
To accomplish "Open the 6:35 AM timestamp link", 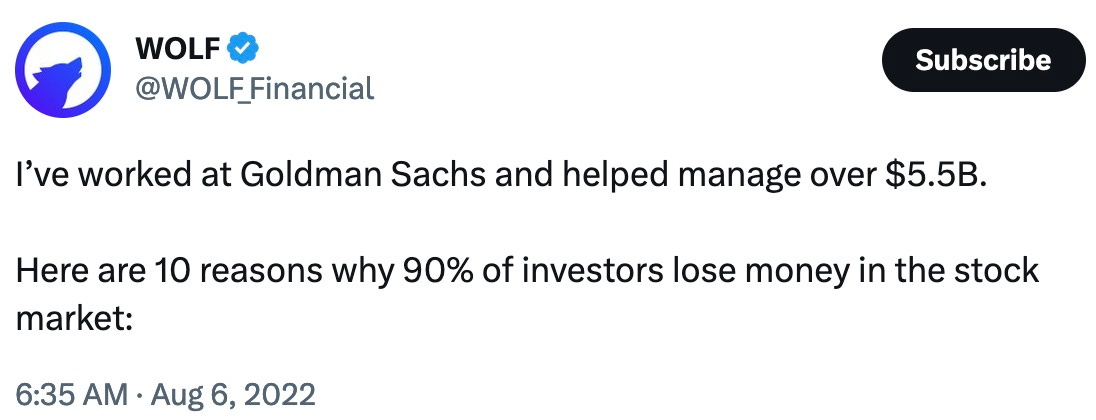I will coord(71,396).
